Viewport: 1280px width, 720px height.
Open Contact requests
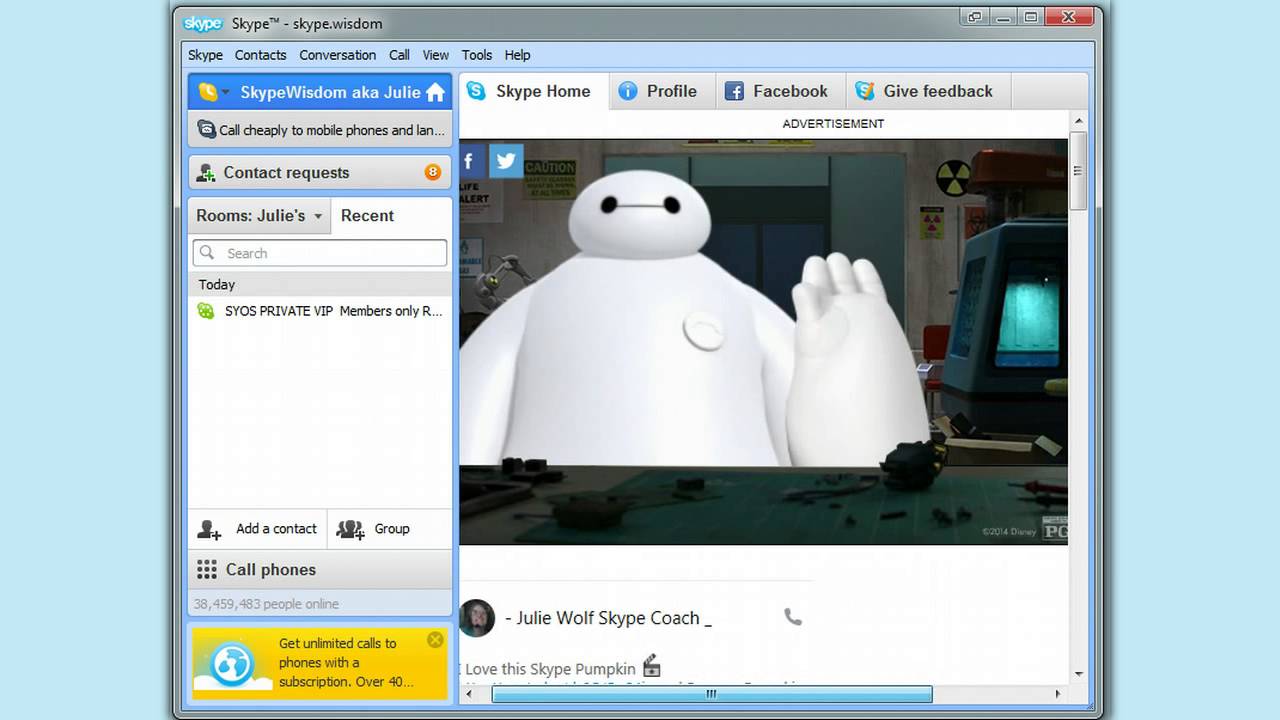320,172
